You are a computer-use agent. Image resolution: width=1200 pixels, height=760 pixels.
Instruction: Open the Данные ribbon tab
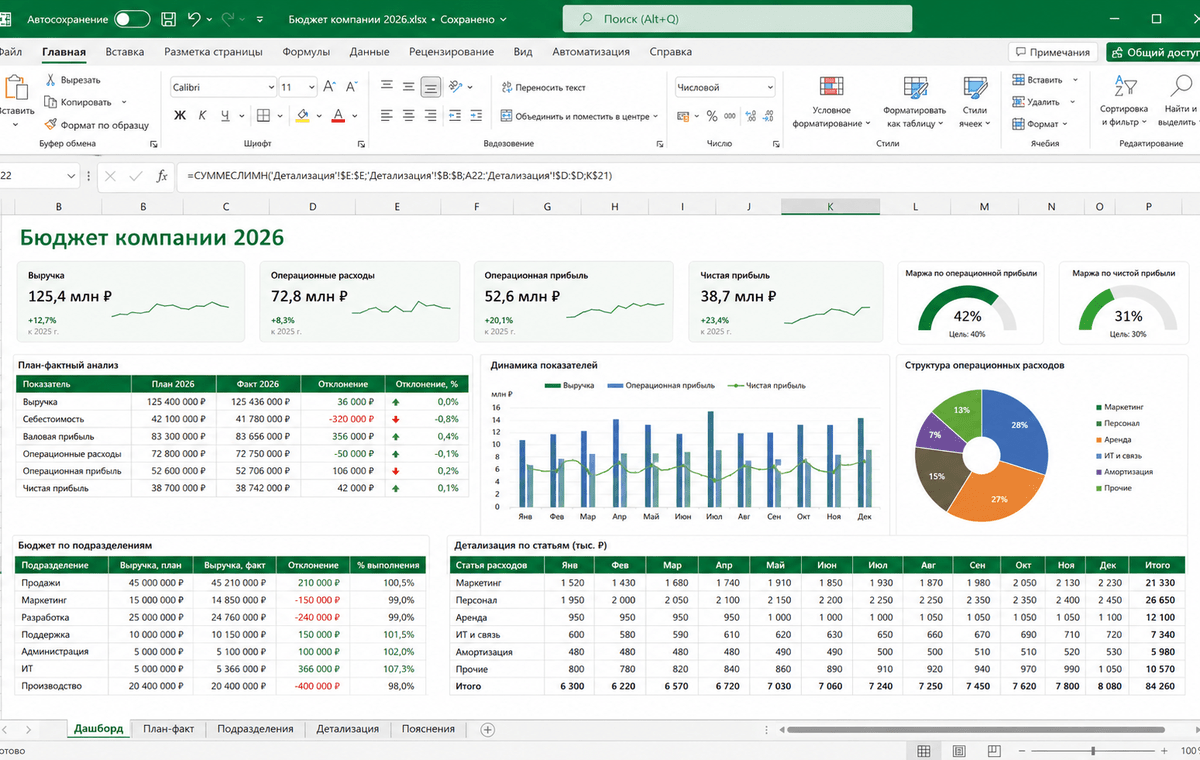pyautogui.click(x=369, y=52)
